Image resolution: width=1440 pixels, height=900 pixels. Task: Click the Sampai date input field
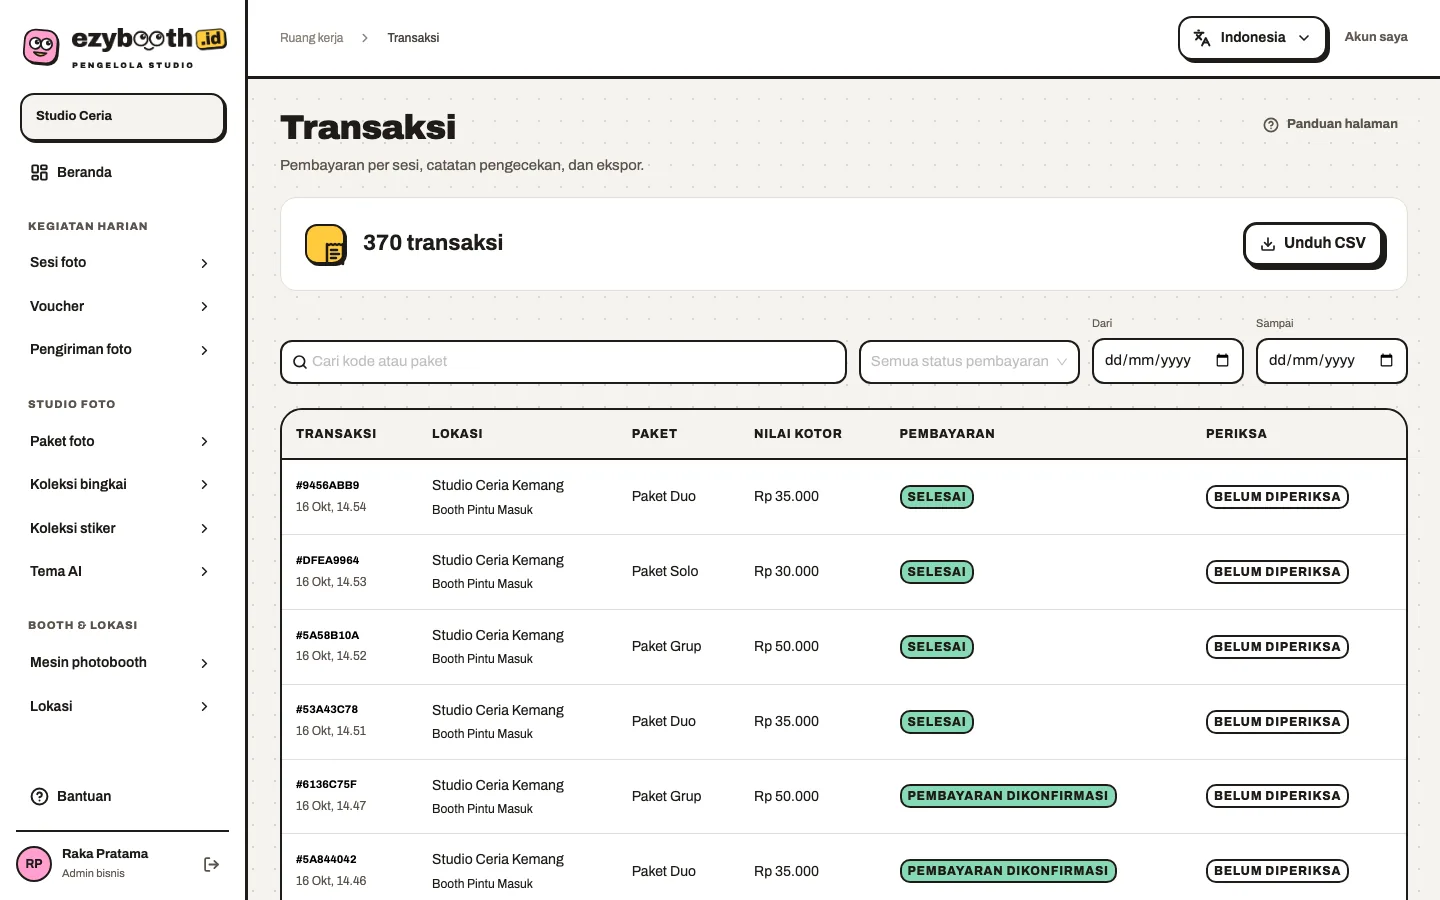coord(1331,361)
